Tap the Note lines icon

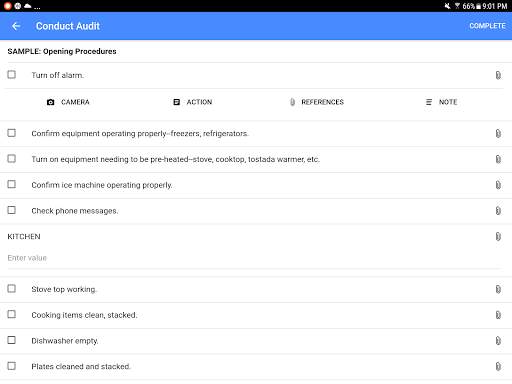(x=429, y=102)
